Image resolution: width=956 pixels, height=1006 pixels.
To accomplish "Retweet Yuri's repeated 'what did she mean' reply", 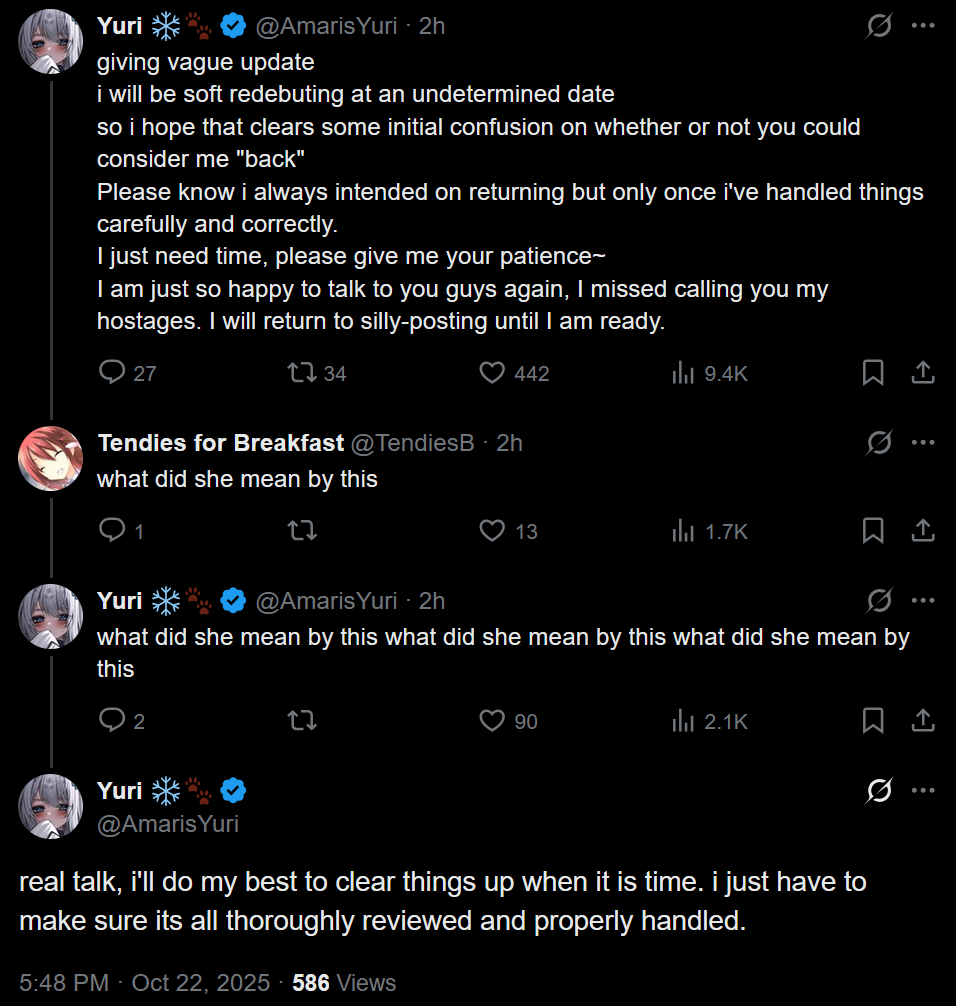I will (301, 720).
